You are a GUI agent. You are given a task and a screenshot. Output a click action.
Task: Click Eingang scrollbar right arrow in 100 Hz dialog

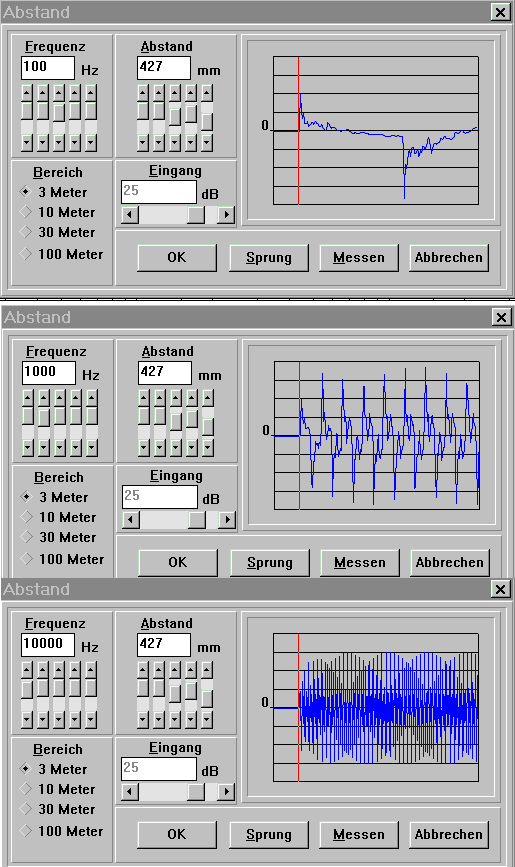click(226, 215)
